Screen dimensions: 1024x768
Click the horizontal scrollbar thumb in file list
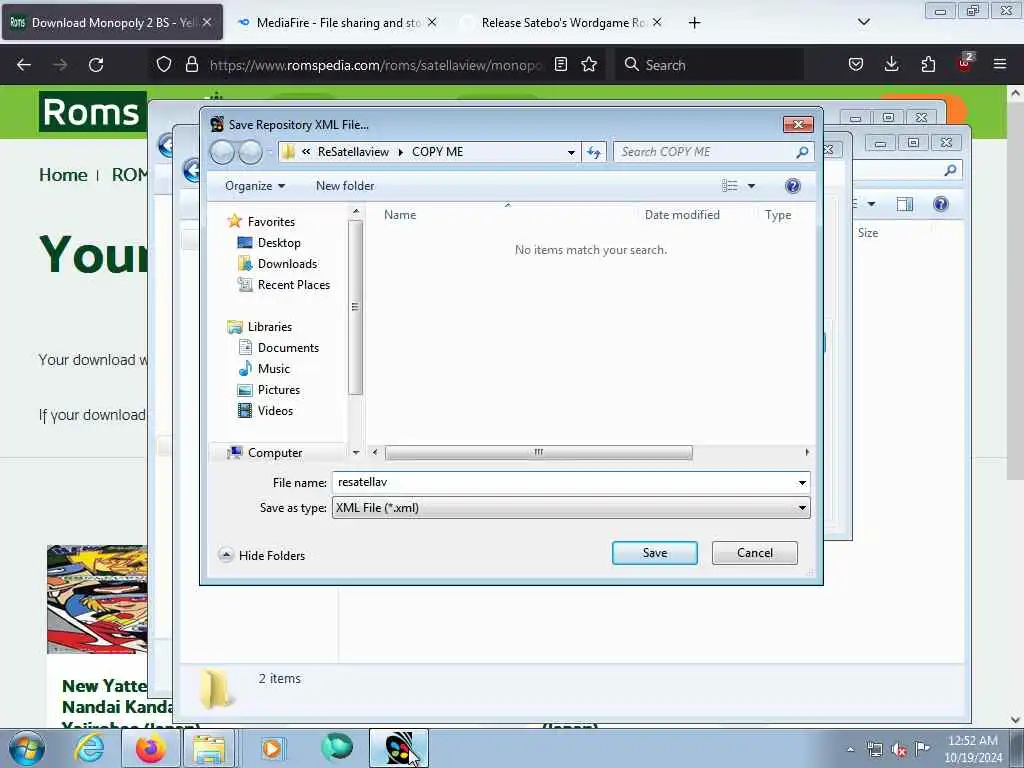[539, 452]
